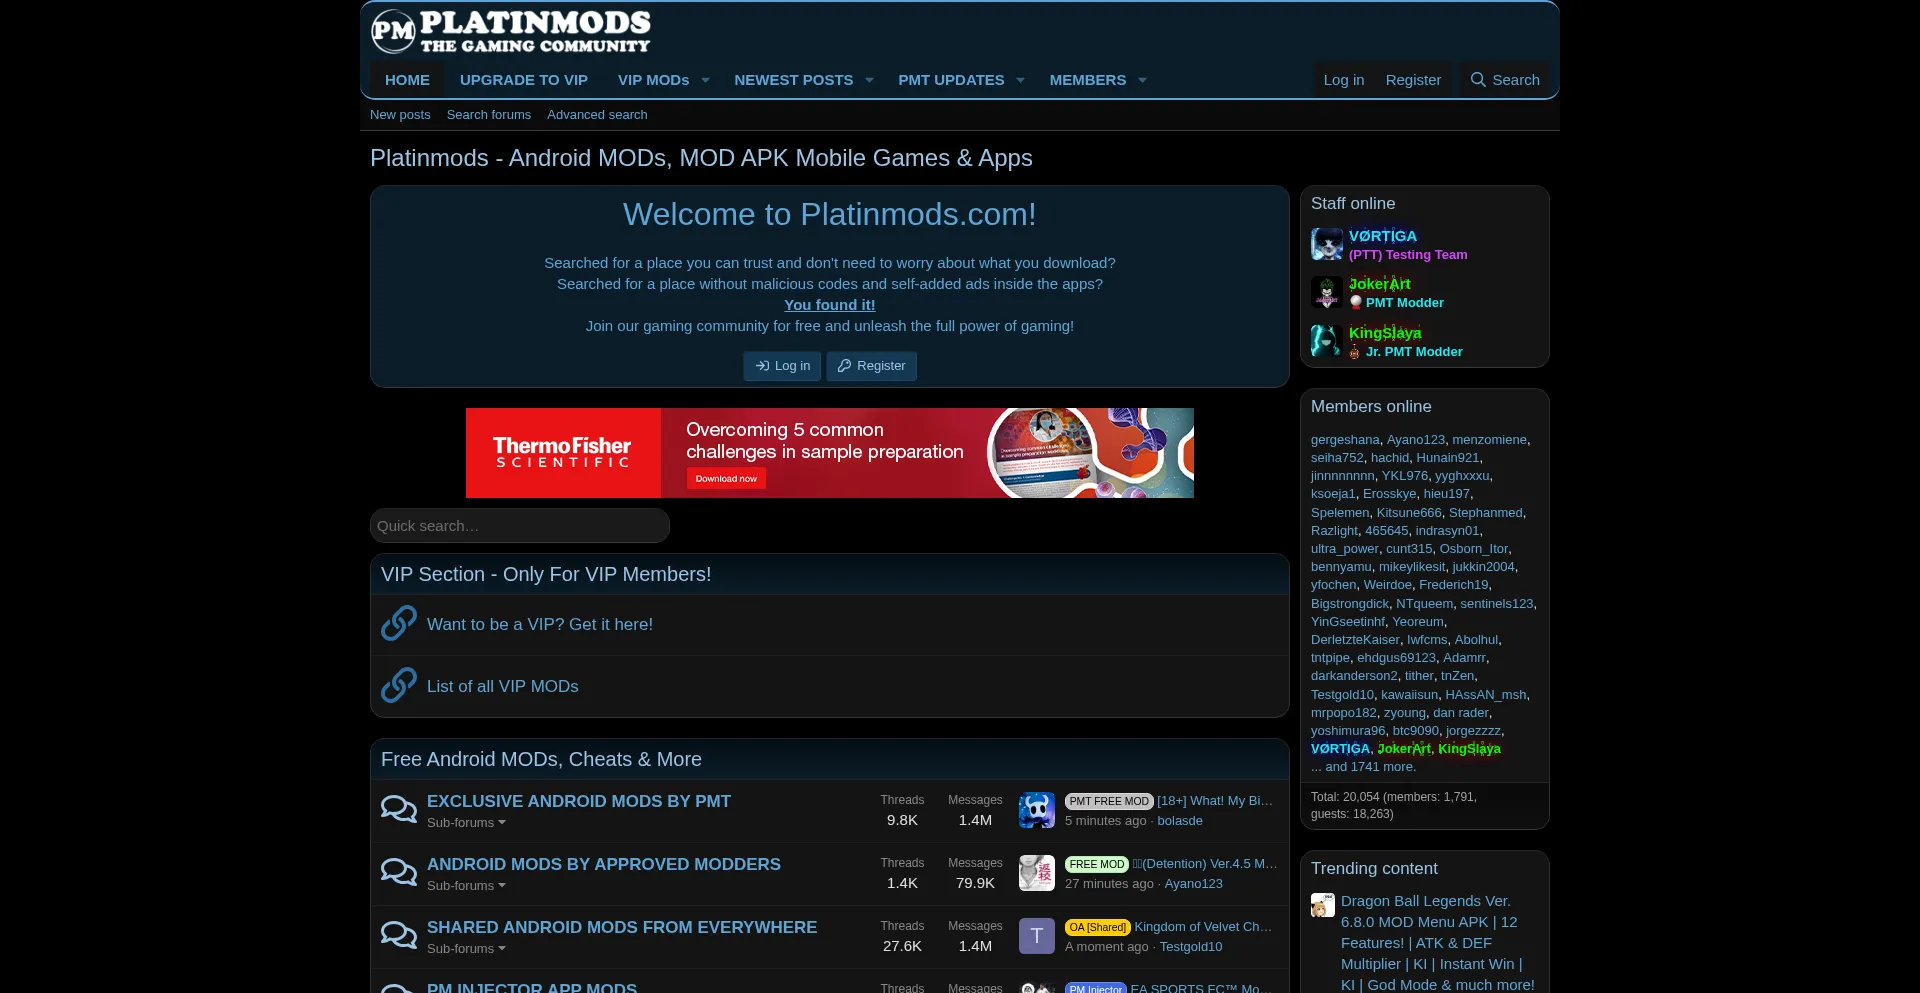Open VØRTIGA profile in Staff online
1920x993 pixels.
point(1383,236)
